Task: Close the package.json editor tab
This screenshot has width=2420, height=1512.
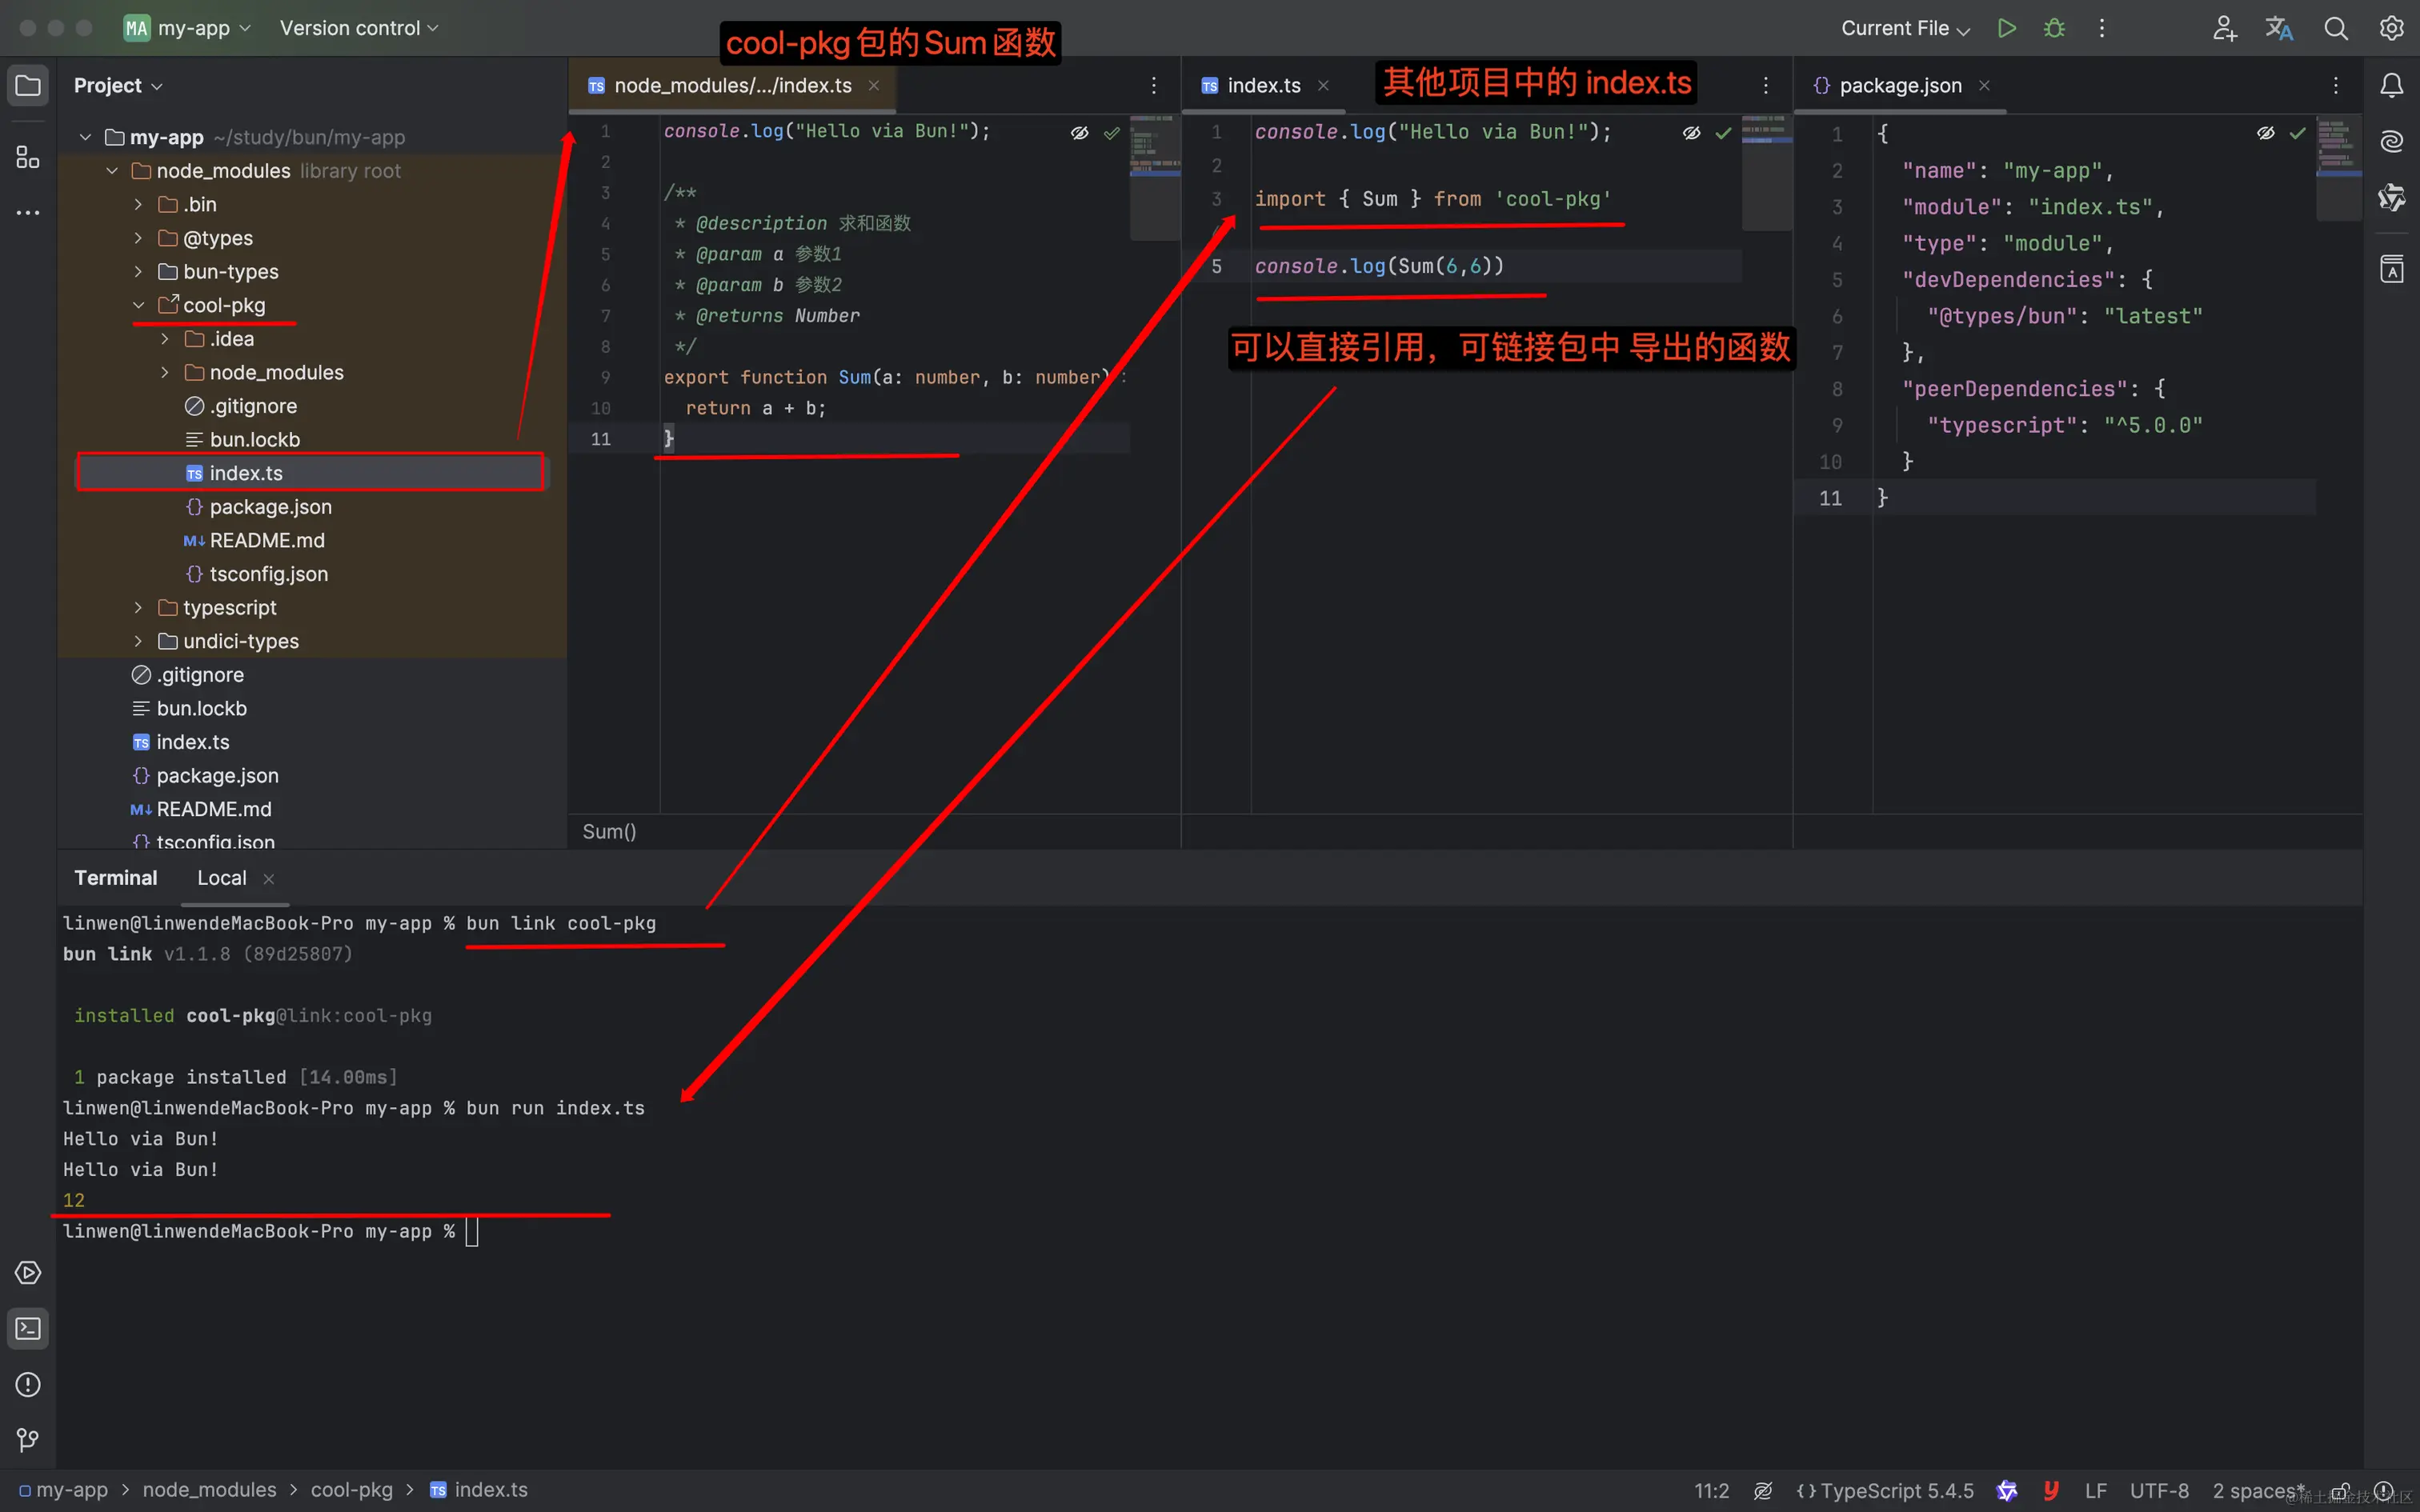Action: click(1984, 85)
